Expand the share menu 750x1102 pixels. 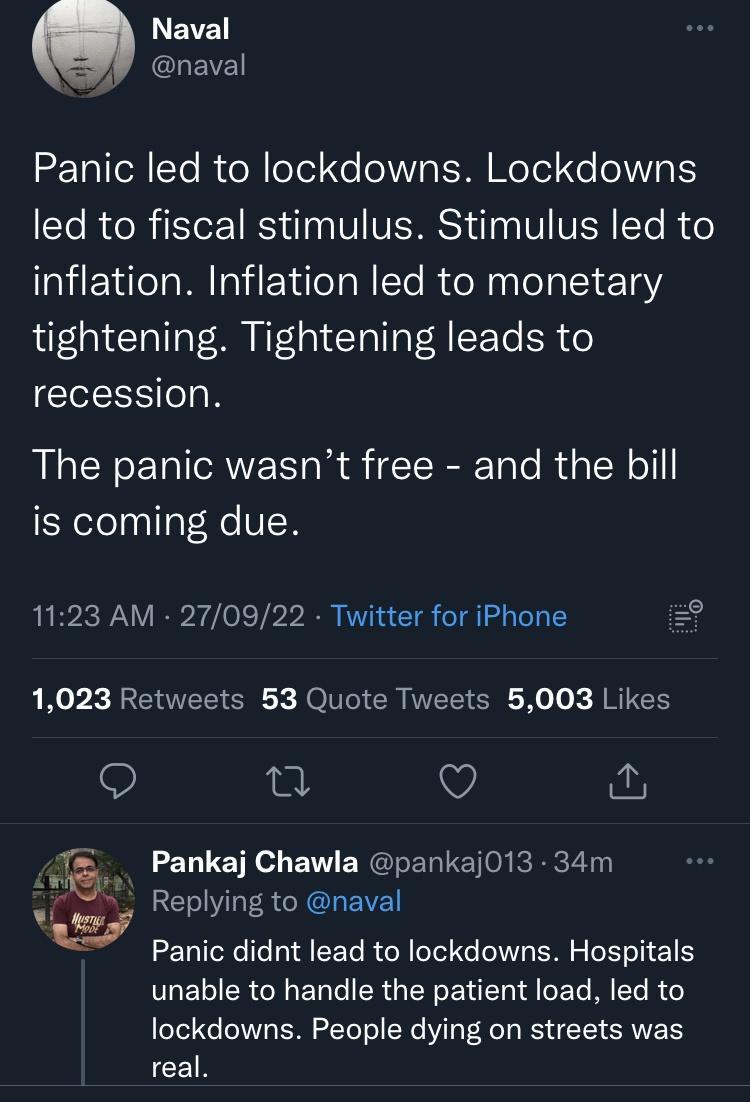coord(628,782)
